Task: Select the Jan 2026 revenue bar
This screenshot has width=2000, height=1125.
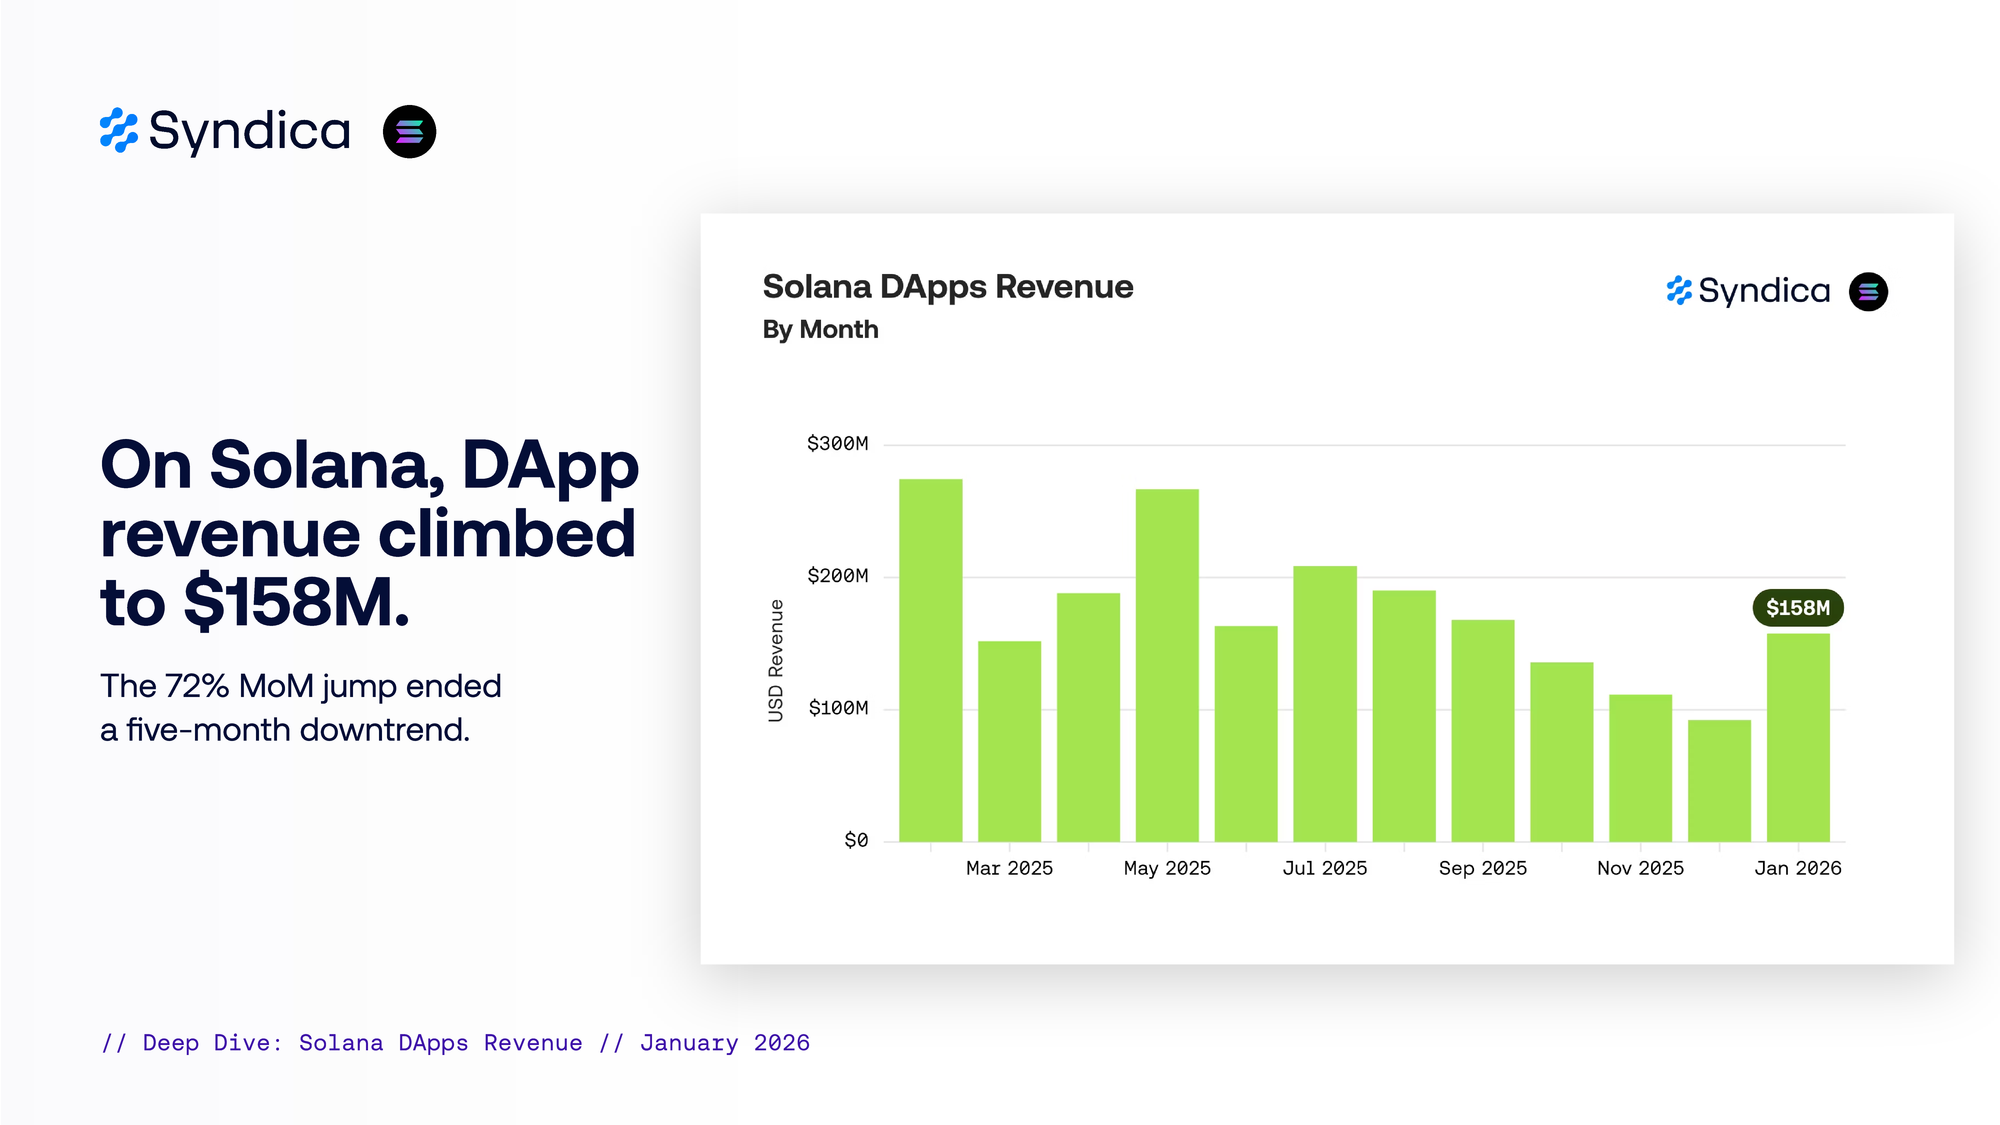Action: (1797, 738)
